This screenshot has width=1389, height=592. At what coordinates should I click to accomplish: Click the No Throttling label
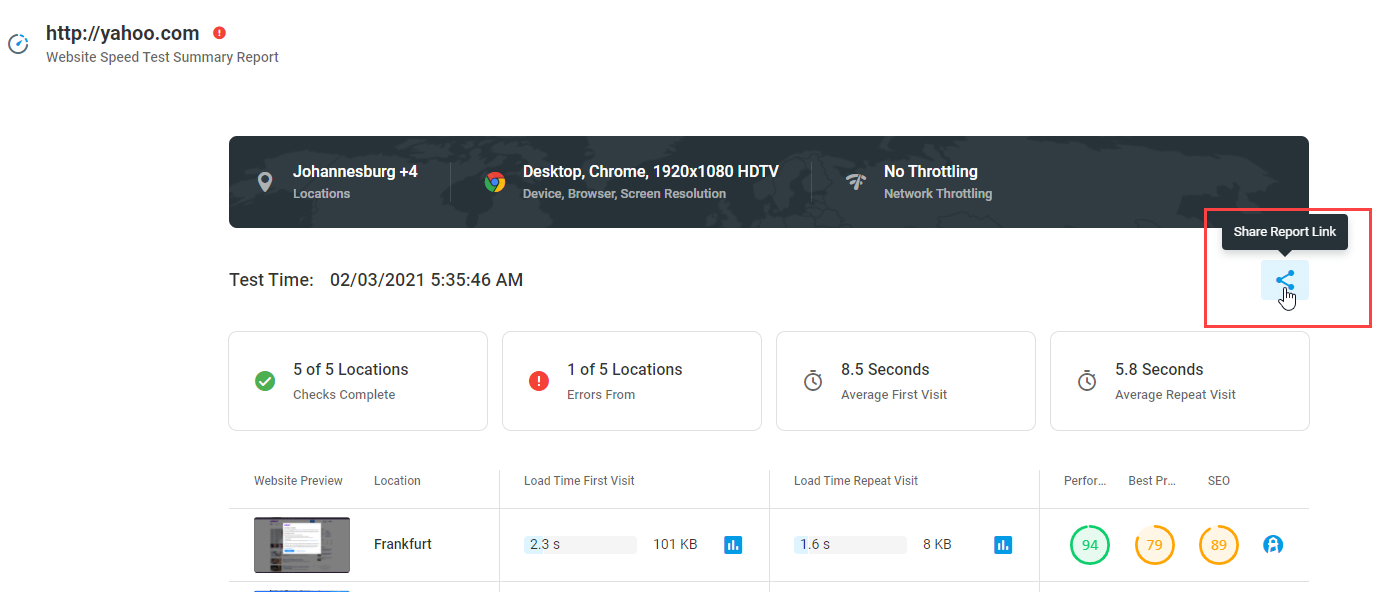[931, 172]
